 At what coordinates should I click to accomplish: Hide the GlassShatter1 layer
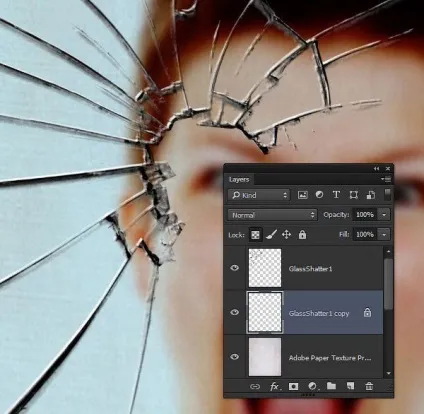[x=235, y=268]
